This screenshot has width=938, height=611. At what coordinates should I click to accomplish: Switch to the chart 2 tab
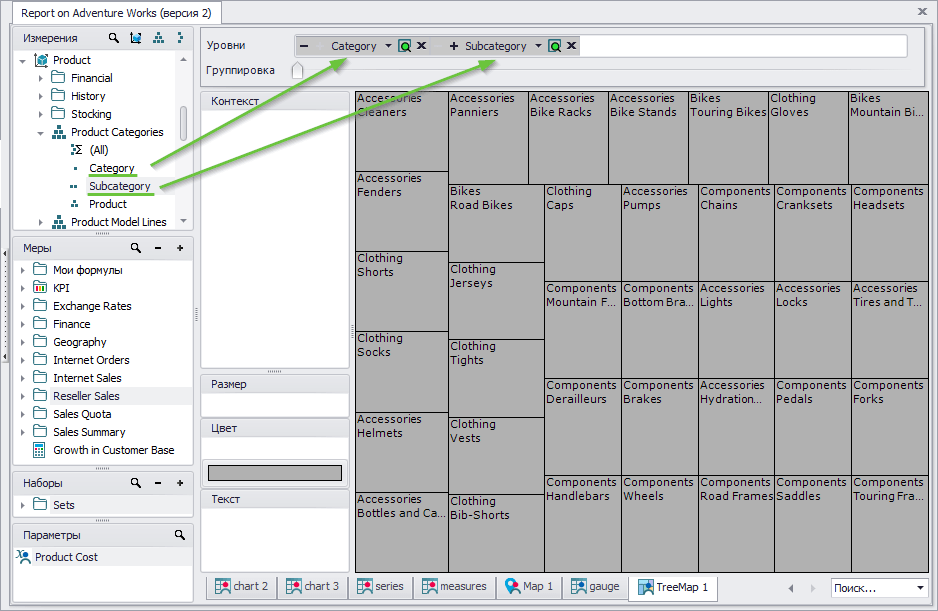[242, 586]
